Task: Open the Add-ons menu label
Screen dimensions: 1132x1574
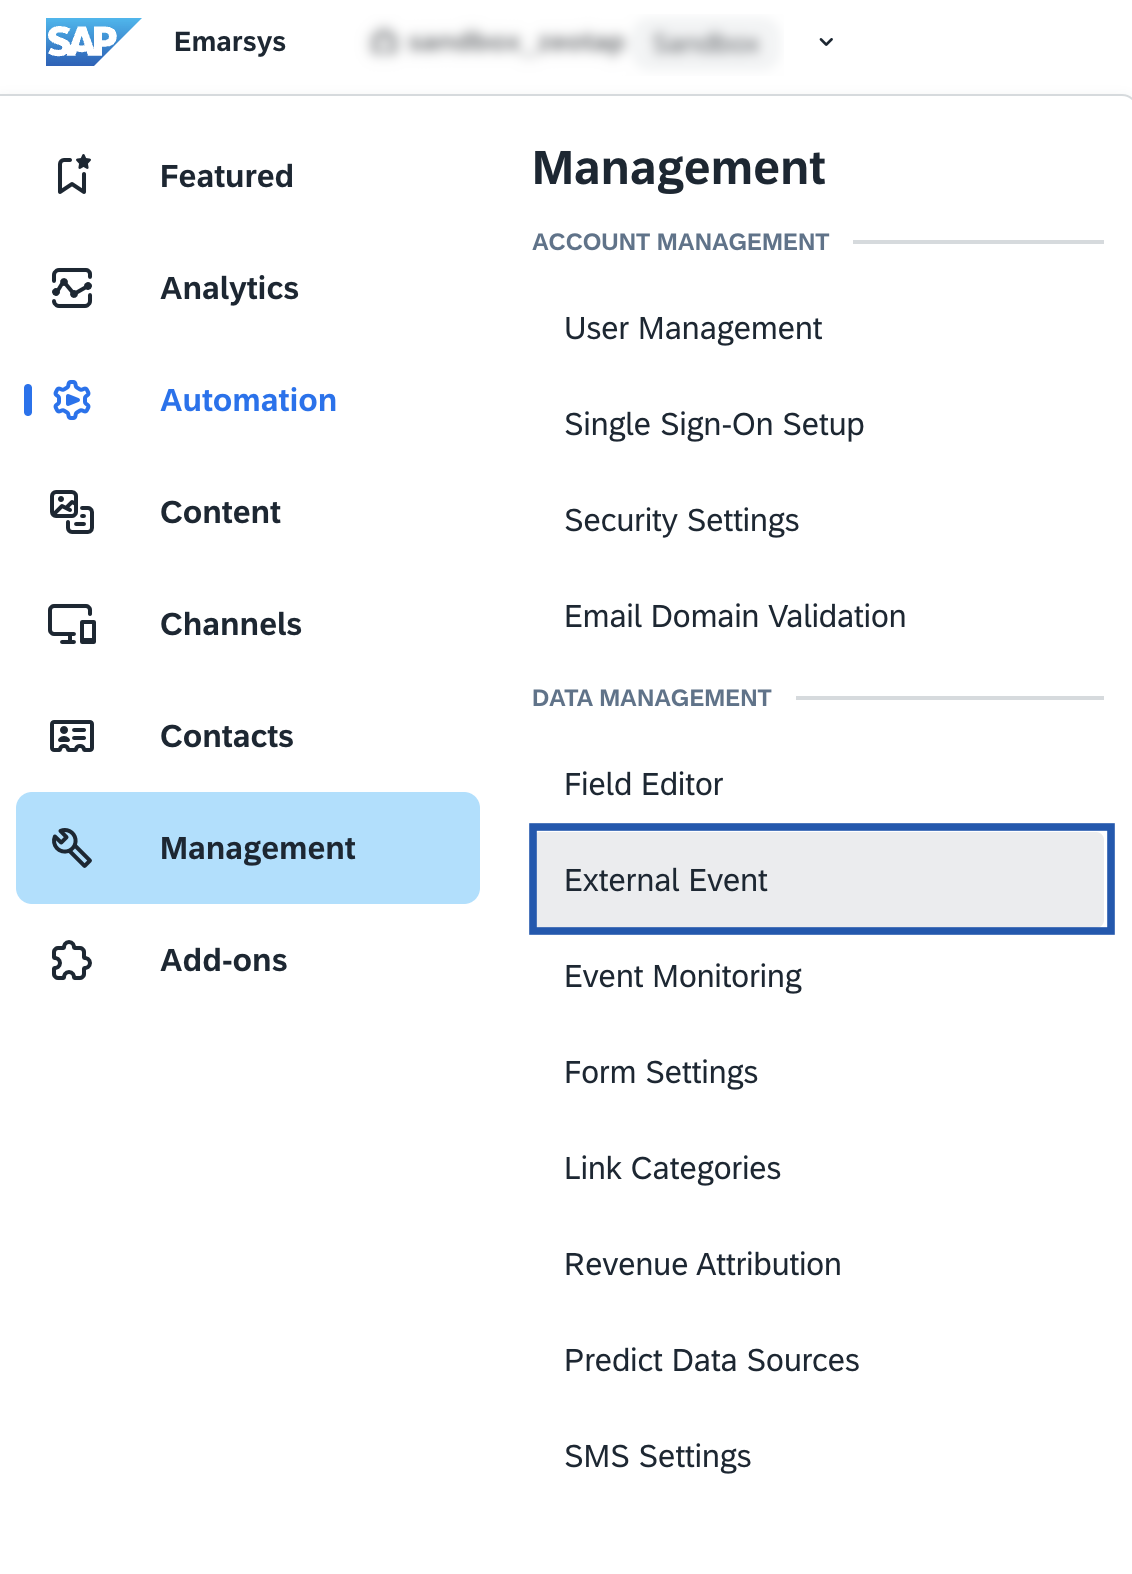Action: pos(224,960)
